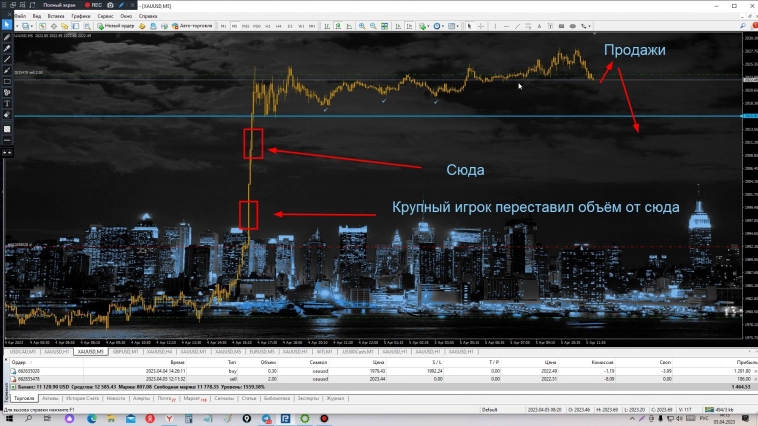
Task: Open Market Watch window icon
Action: pyautogui.click(x=43, y=26)
